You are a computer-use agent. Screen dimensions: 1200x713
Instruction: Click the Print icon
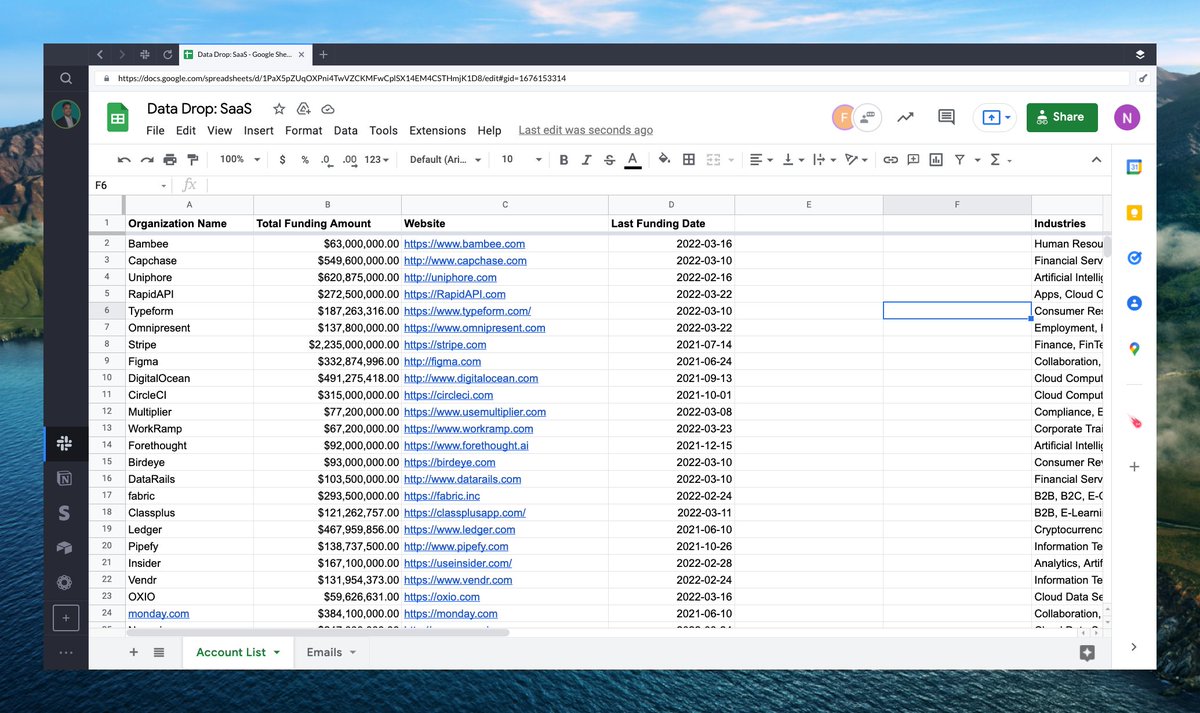coord(170,160)
